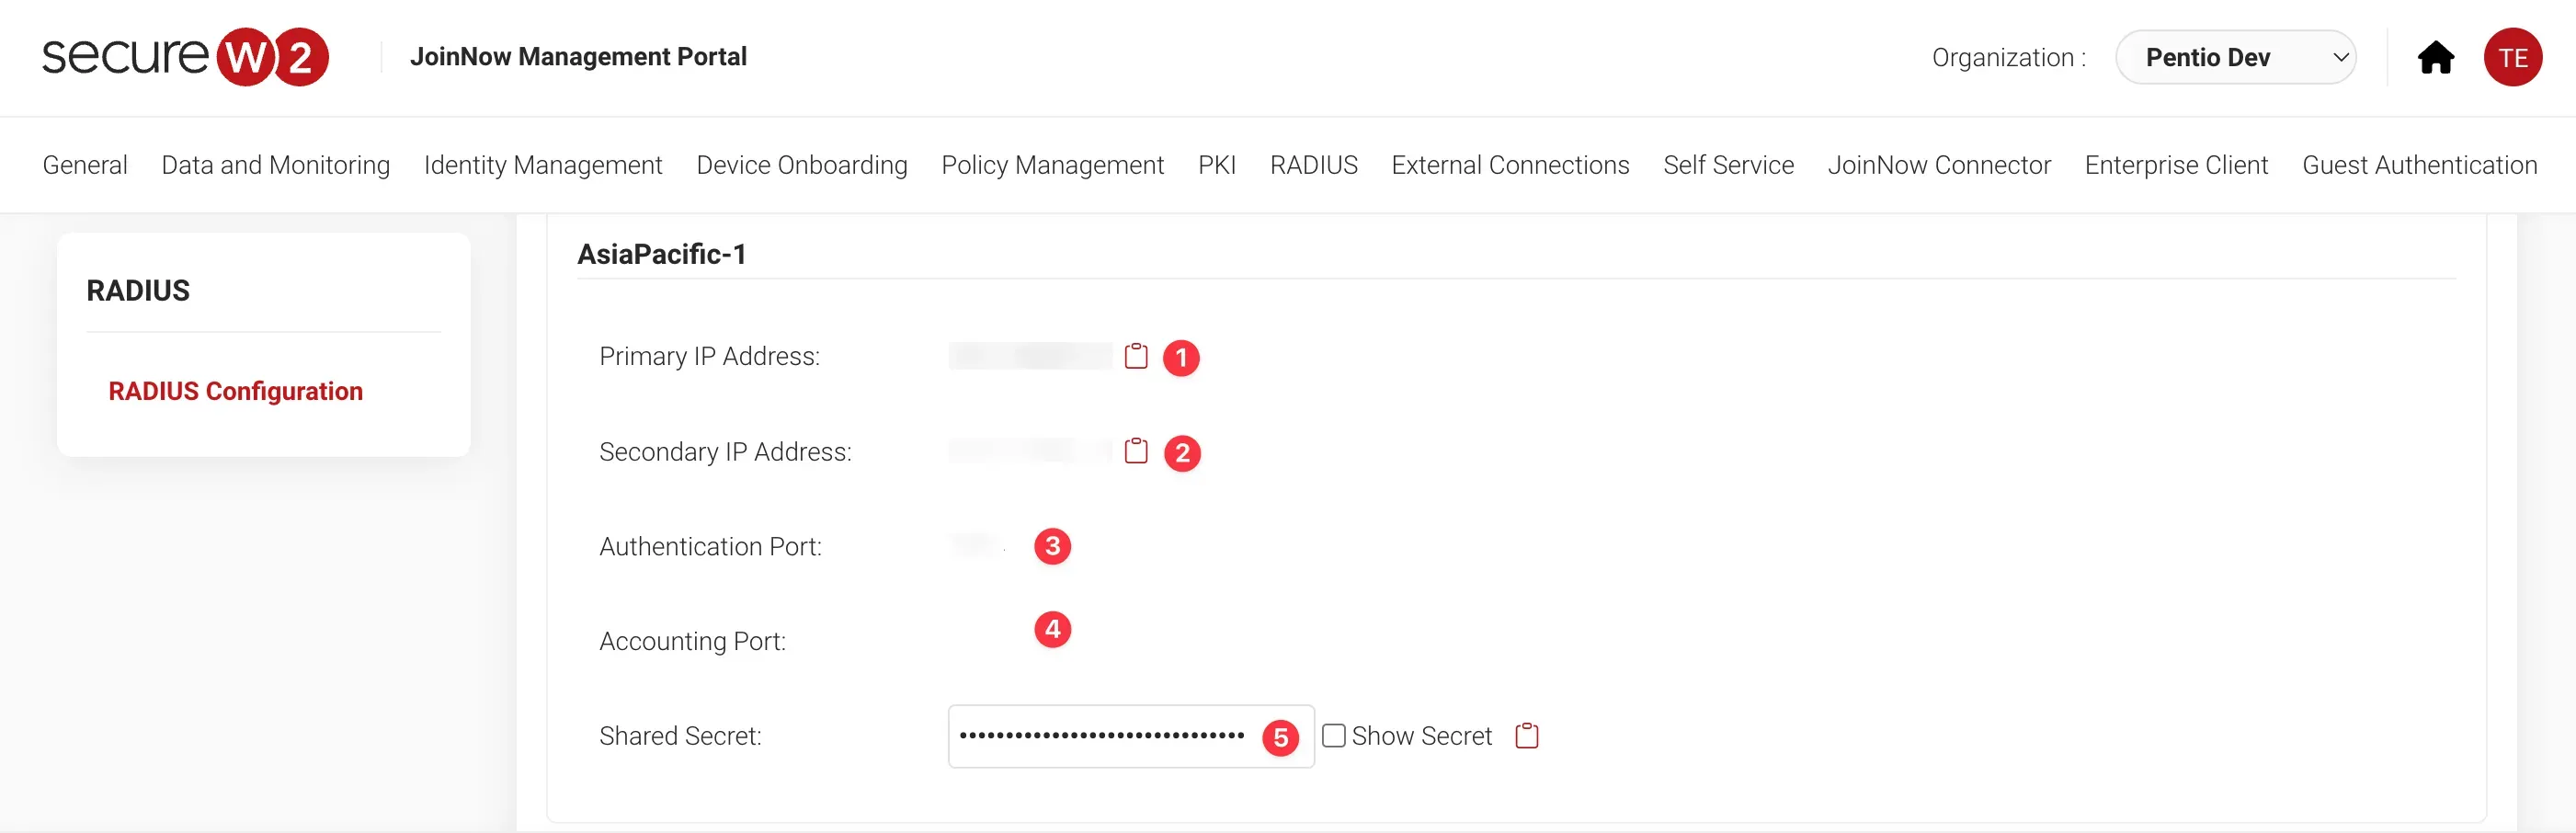Image resolution: width=2576 pixels, height=833 pixels.
Task: Open the External Connections menu
Action: pos(1510,165)
